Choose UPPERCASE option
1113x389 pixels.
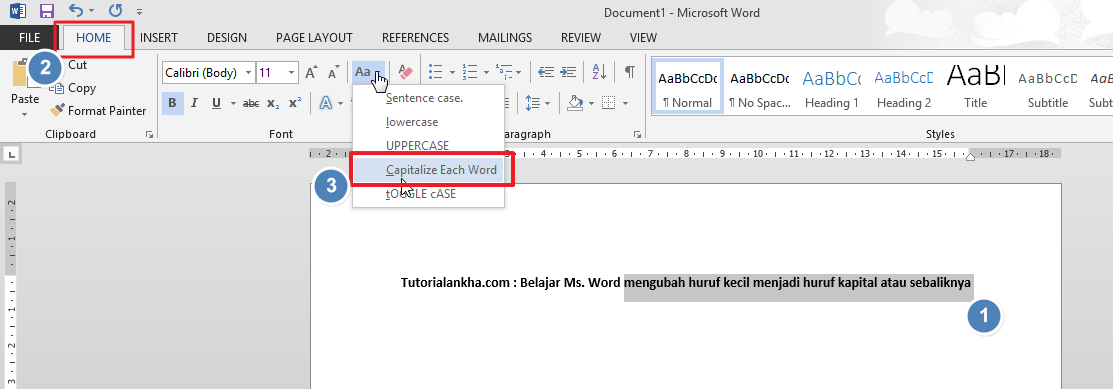click(428, 146)
